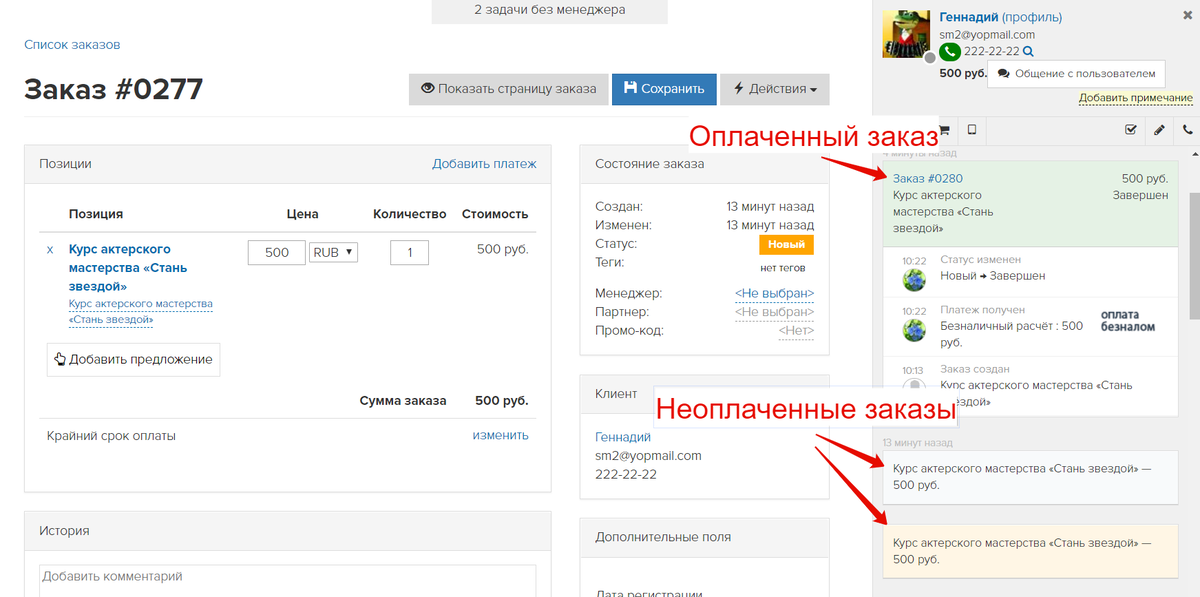This screenshot has height=597, width=1200.
Task: Click scroll-up arrow of panel scrollbar
Action: [1195, 154]
